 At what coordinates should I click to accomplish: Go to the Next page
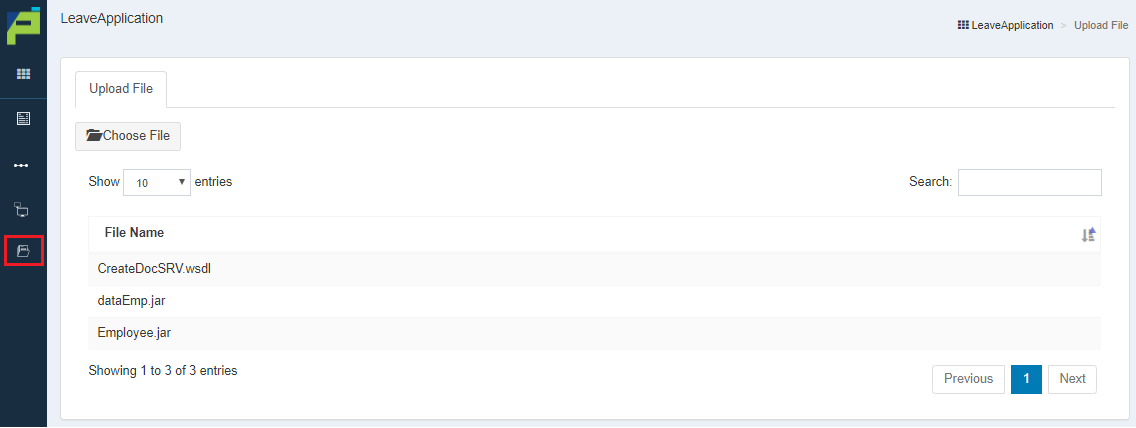pos(1072,379)
